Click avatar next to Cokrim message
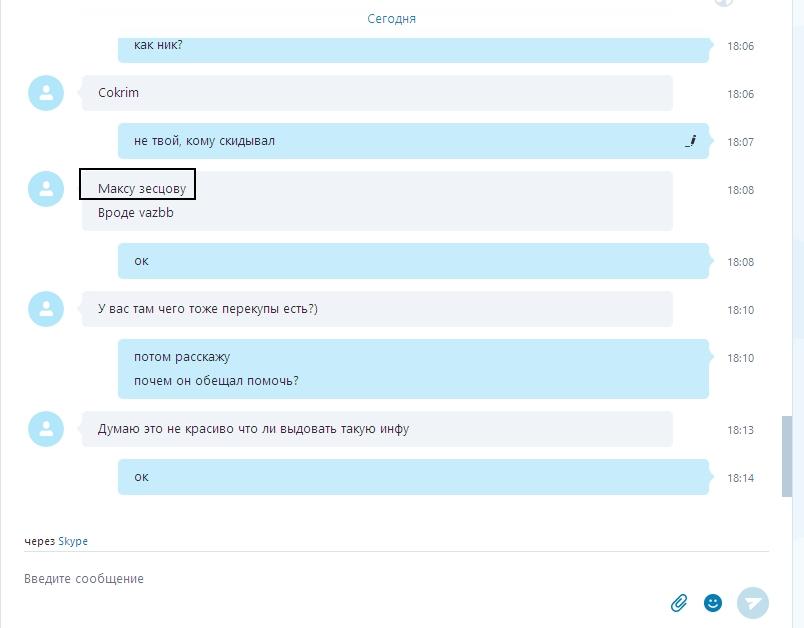This screenshot has height=628, width=804. coord(46,93)
